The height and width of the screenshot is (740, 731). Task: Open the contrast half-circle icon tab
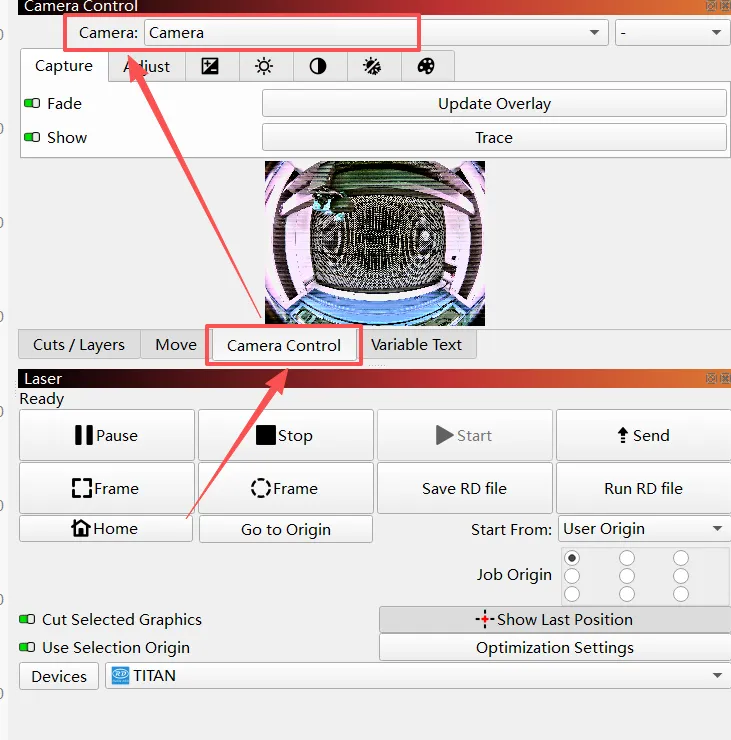point(318,67)
